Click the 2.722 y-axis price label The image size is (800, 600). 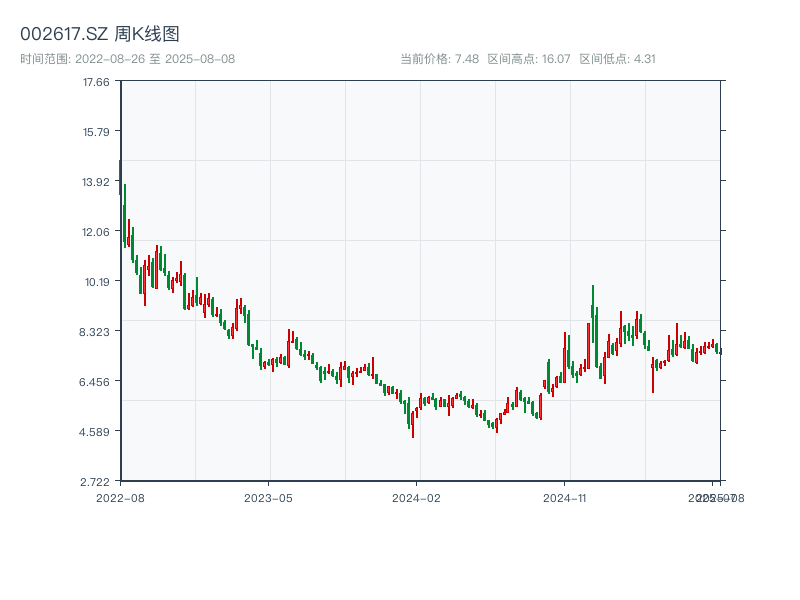pos(96,482)
